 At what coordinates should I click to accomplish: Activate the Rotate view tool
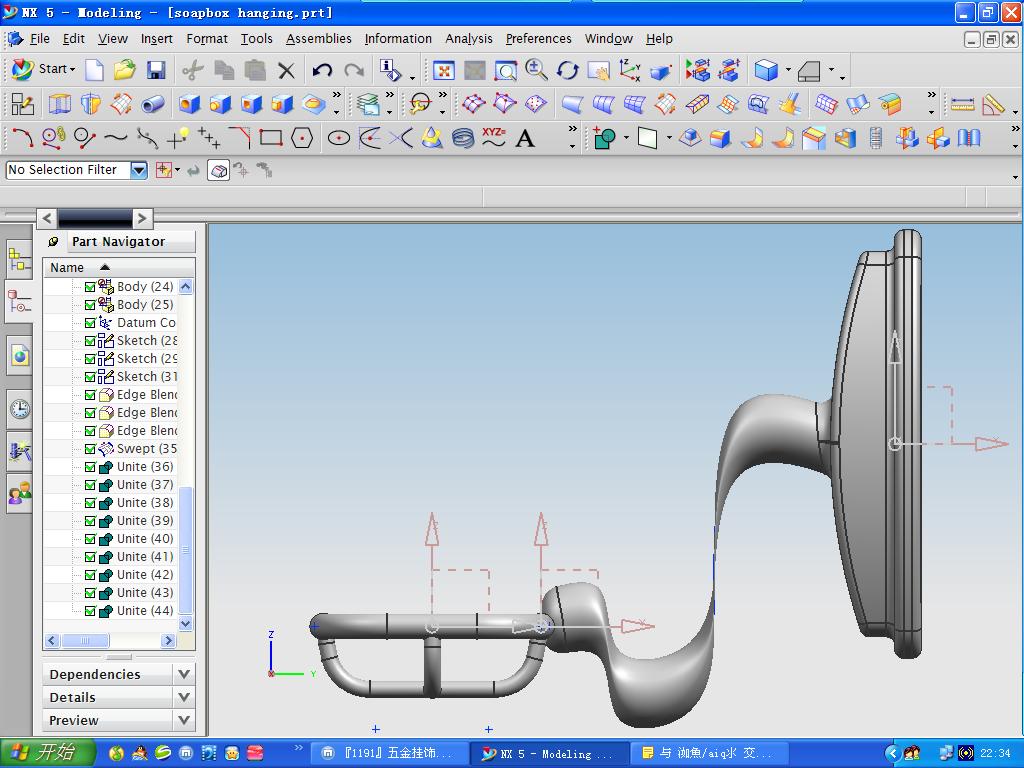[x=568, y=70]
